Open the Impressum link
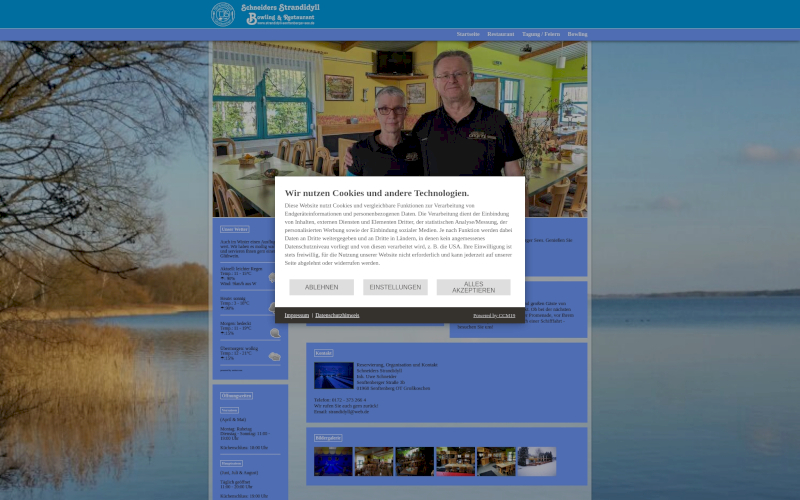Image resolution: width=800 pixels, height=500 pixels. tap(296, 315)
